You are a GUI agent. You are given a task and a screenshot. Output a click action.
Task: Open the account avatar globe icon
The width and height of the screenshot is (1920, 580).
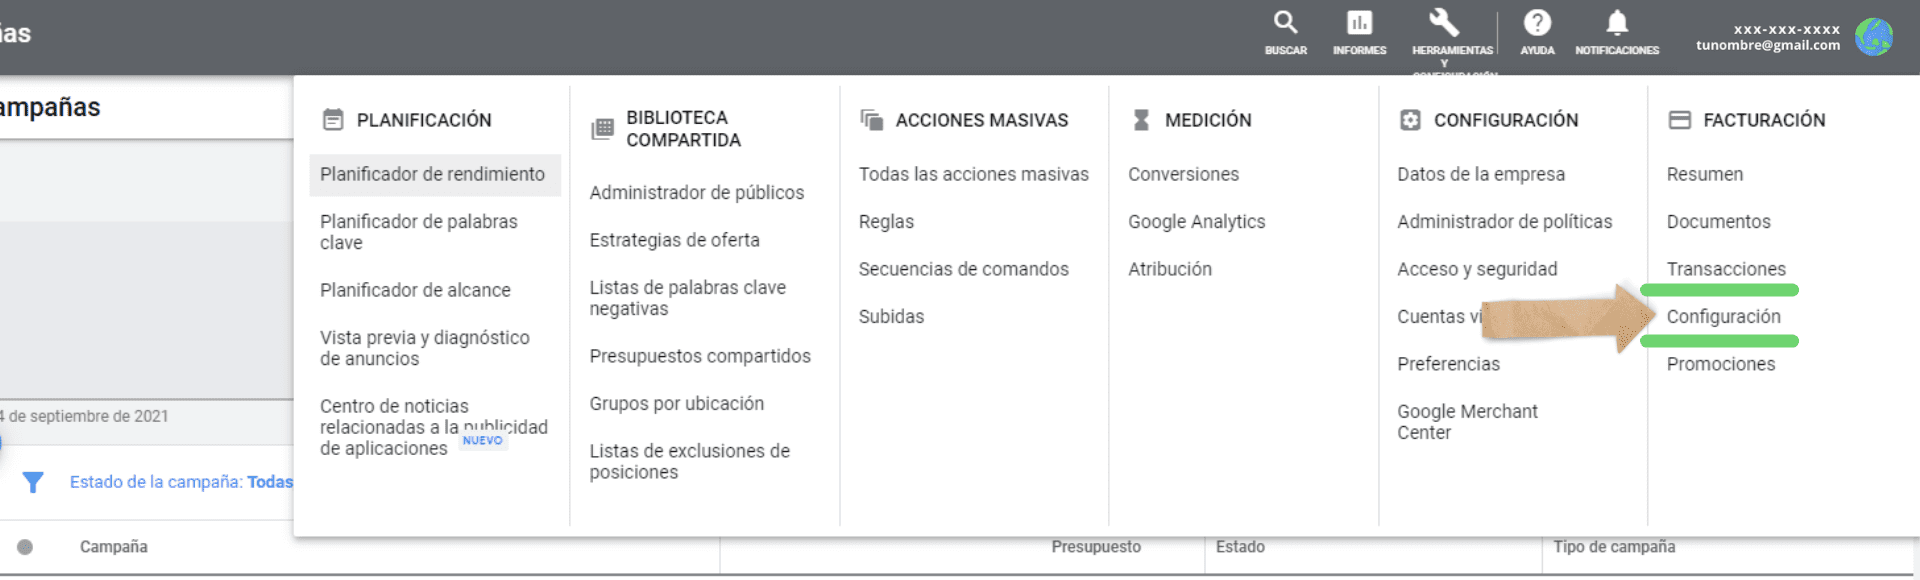coord(1873,37)
